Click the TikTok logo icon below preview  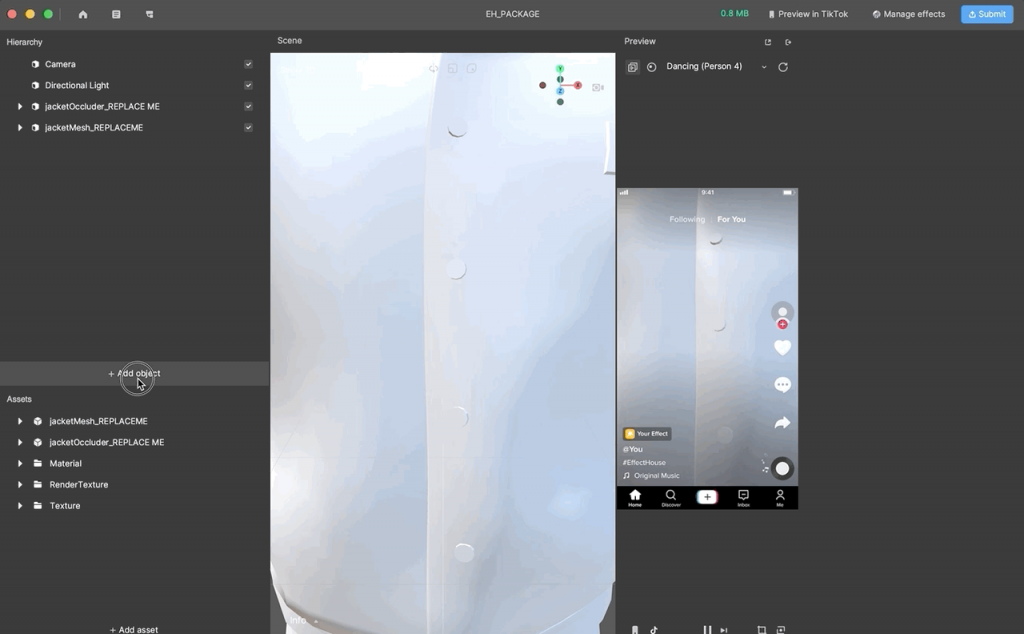654,629
